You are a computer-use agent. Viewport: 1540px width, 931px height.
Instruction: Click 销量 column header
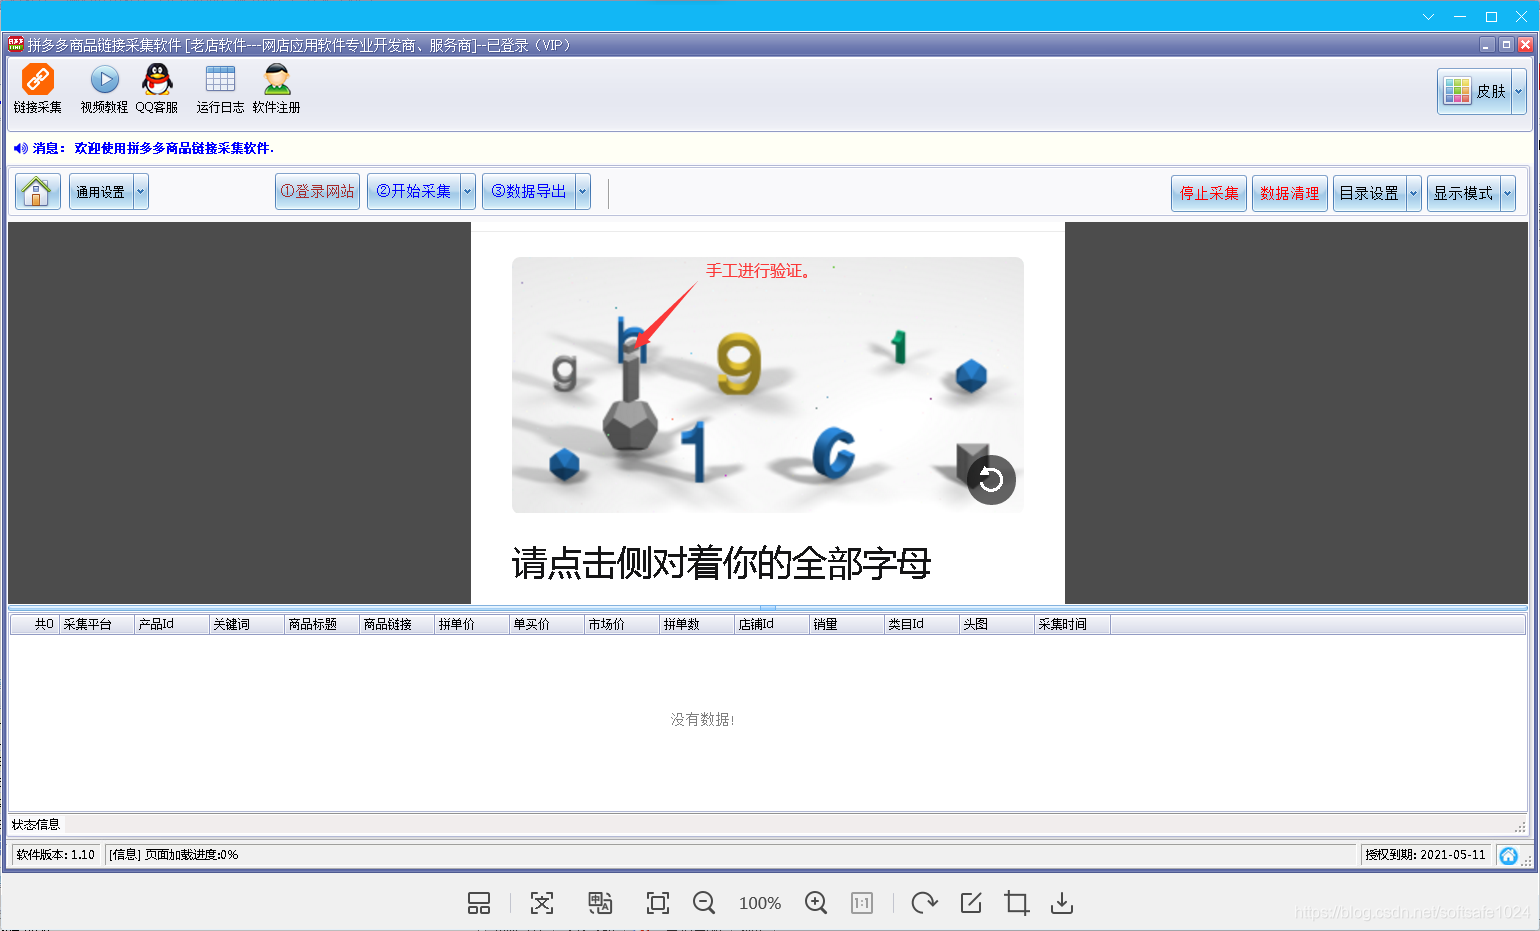click(x=847, y=624)
